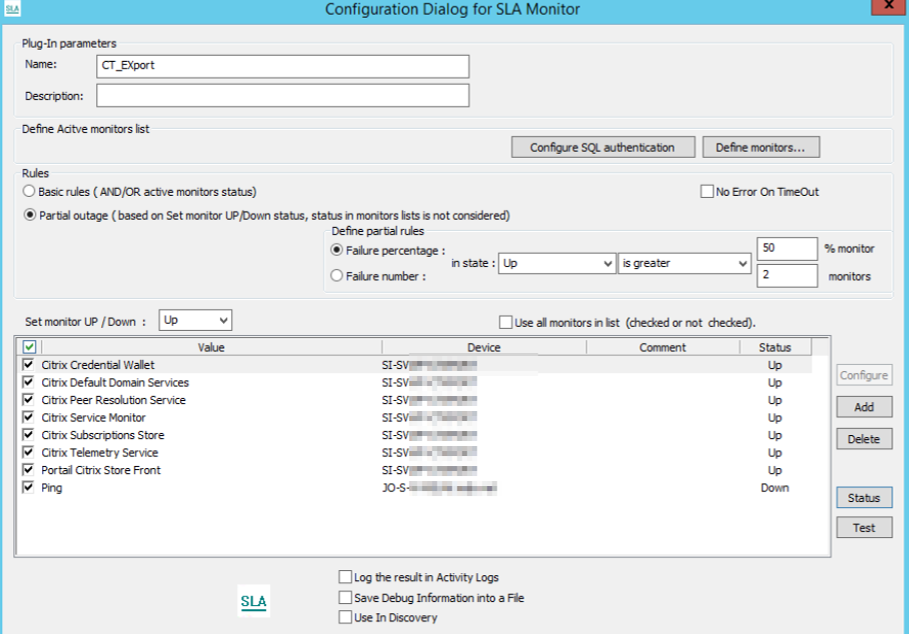Enable No Error On TimeOut checkbox

tap(707, 191)
